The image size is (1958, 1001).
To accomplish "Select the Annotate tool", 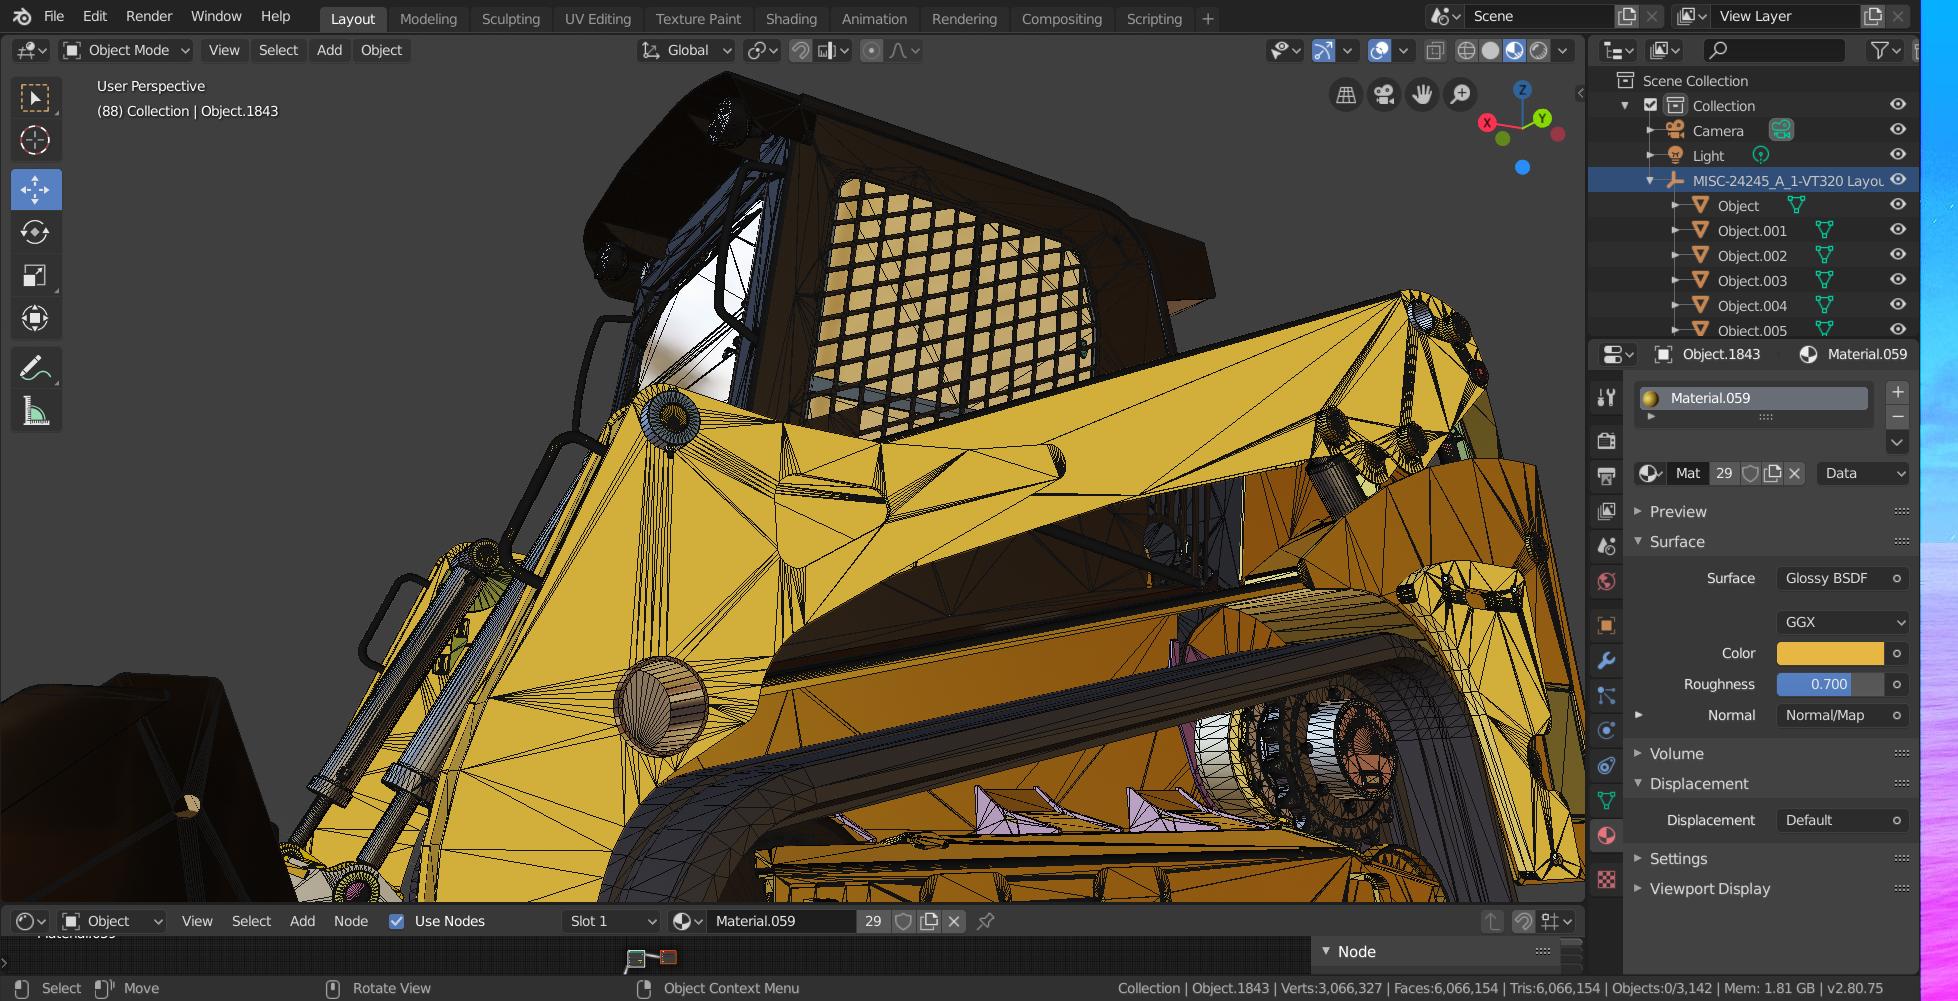I will point(35,369).
